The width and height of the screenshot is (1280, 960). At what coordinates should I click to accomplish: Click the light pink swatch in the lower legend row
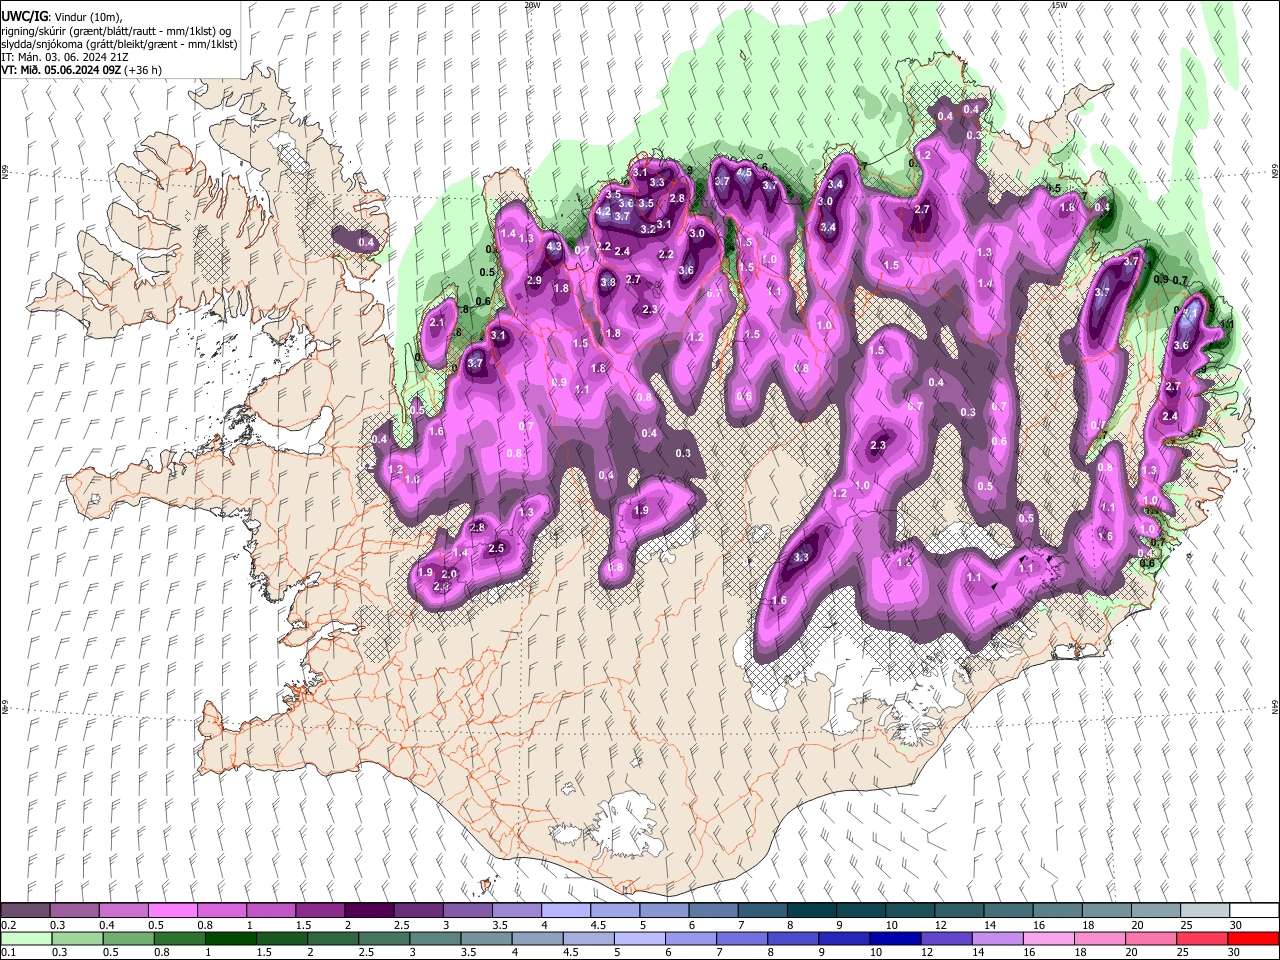click(1048, 939)
